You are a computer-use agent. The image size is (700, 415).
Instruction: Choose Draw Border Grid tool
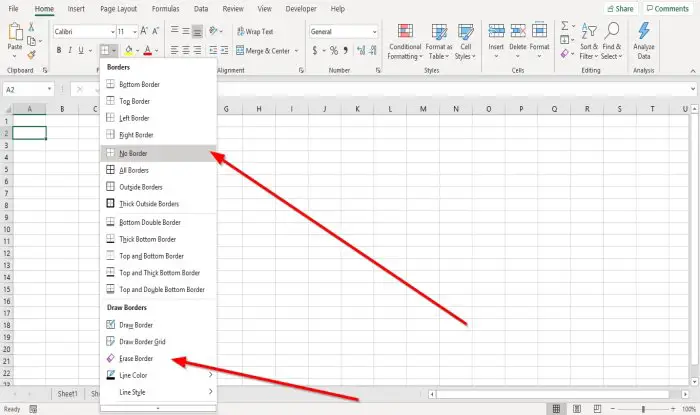pyautogui.click(x=158, y=342)
